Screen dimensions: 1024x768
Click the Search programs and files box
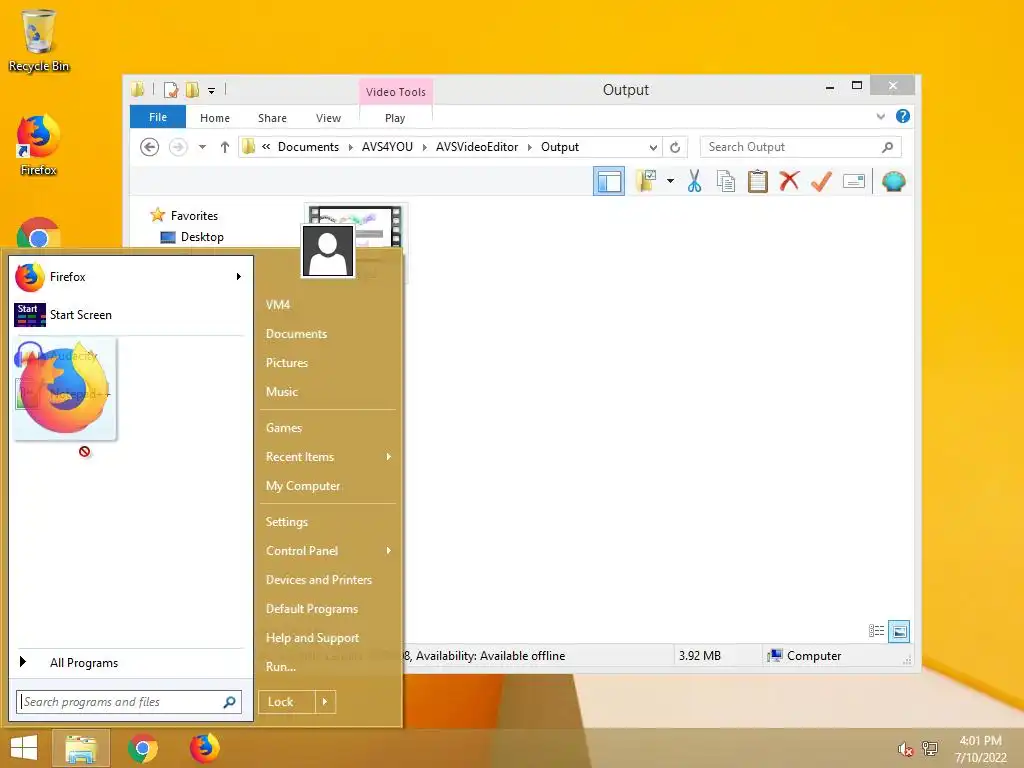click(129, 702)
